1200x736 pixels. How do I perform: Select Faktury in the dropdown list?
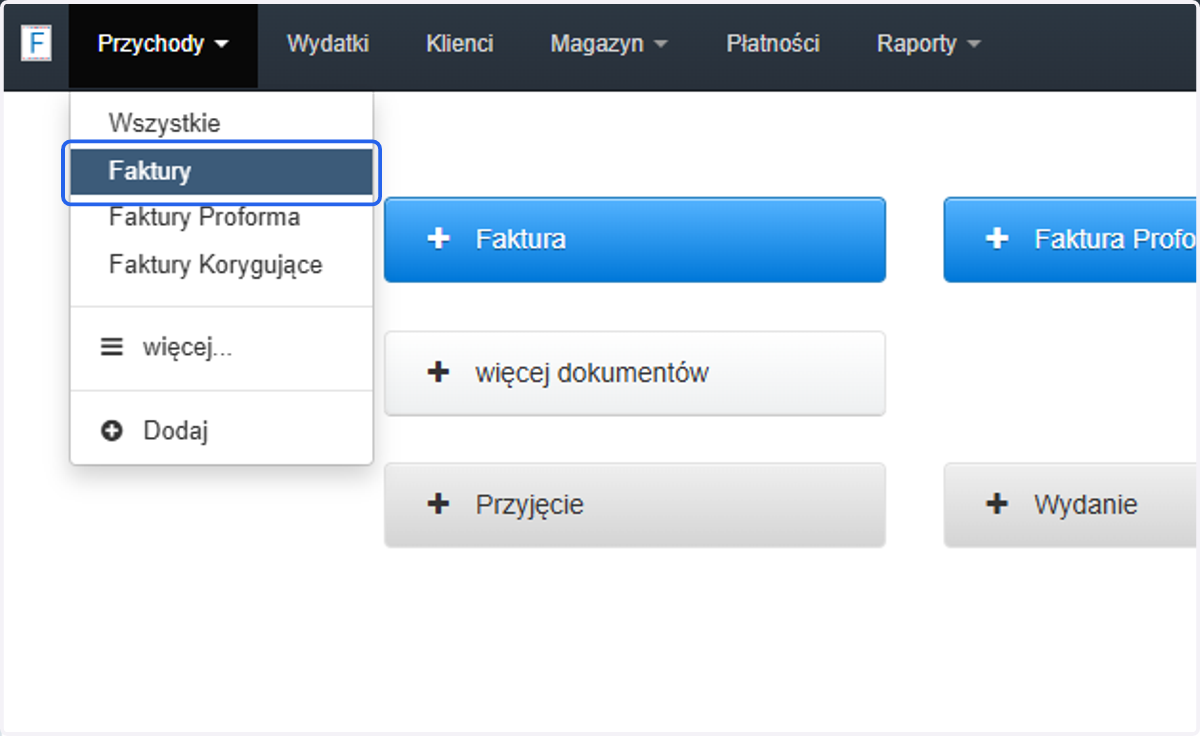[x=221, y=172]
